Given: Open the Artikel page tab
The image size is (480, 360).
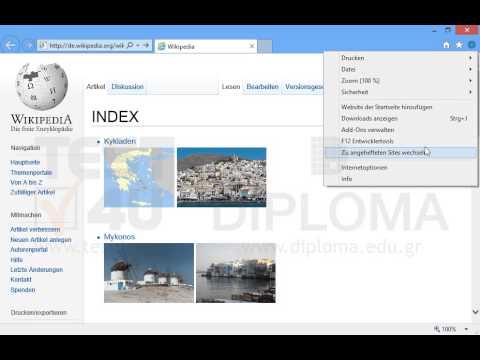Looking at the screenshot, I should 96,87.
